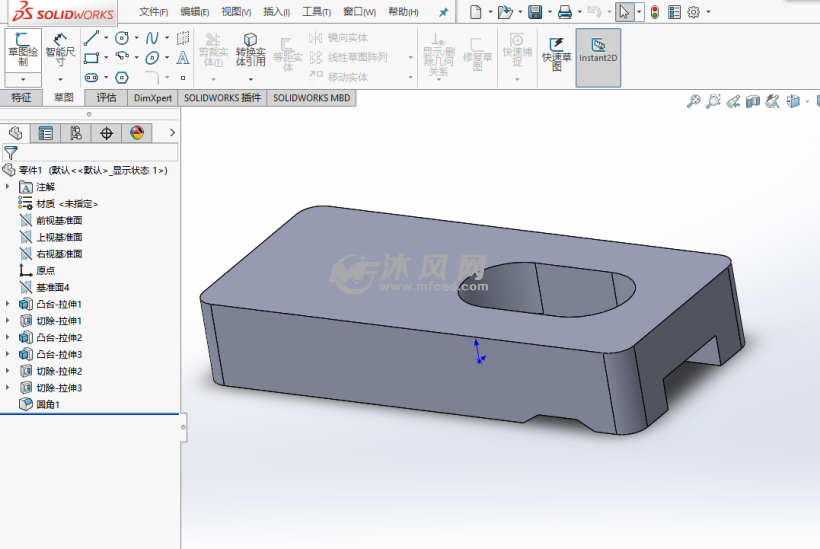Switch to the 评估 (Evaluate) tab
The height and width of the screenshot is (549, 820).
click(106, 98)
